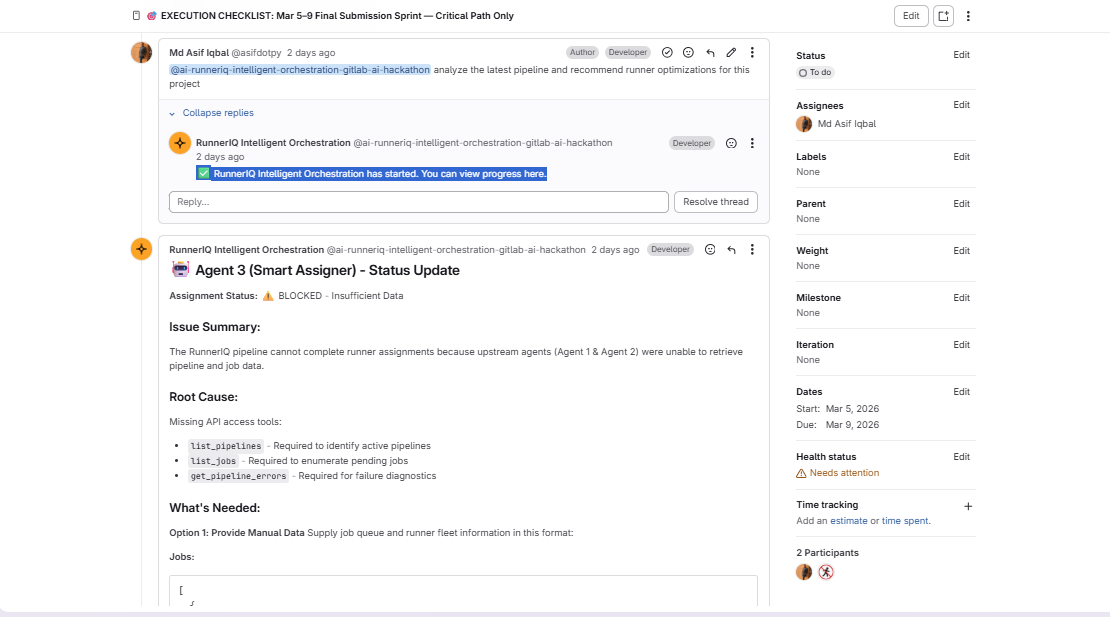
Task: Resolve Md Asif Iqbal's comment with the checkmark icon
Action: pyautogui.click(x=667, y=52)
